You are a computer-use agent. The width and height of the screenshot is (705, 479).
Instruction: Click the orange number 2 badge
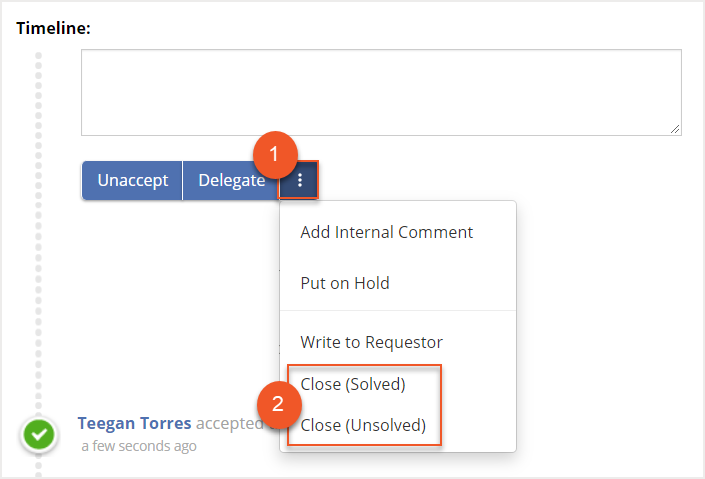point(279,404)
